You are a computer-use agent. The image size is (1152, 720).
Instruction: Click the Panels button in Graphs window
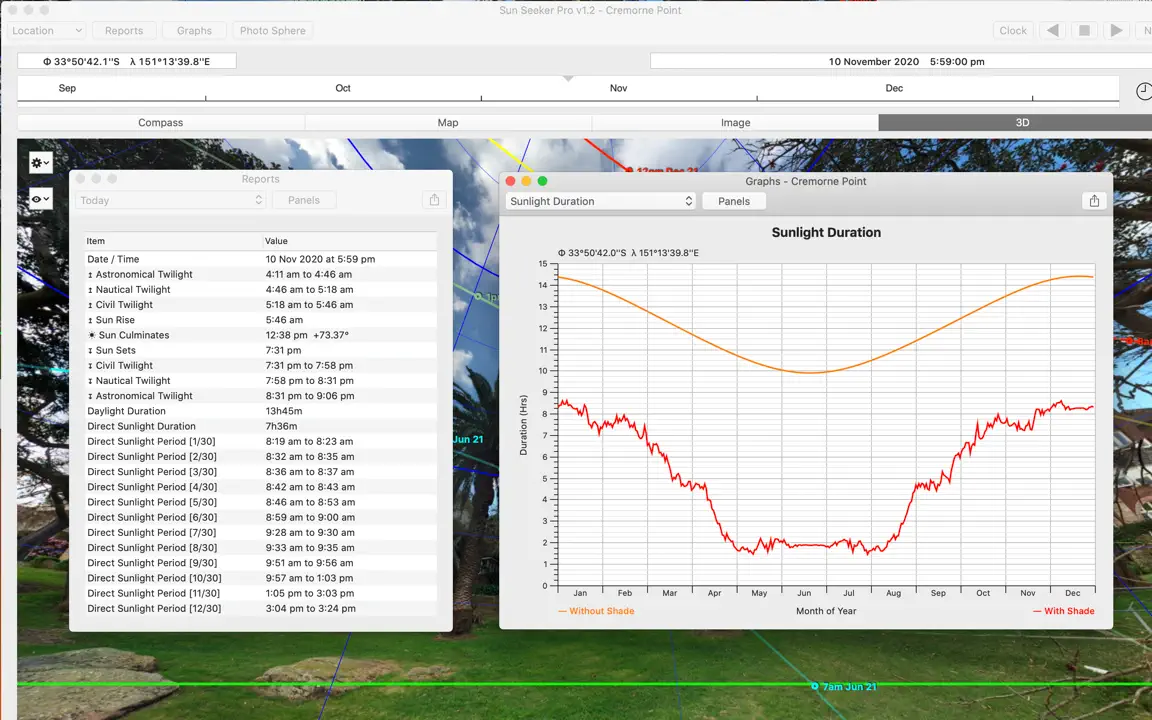734,201
